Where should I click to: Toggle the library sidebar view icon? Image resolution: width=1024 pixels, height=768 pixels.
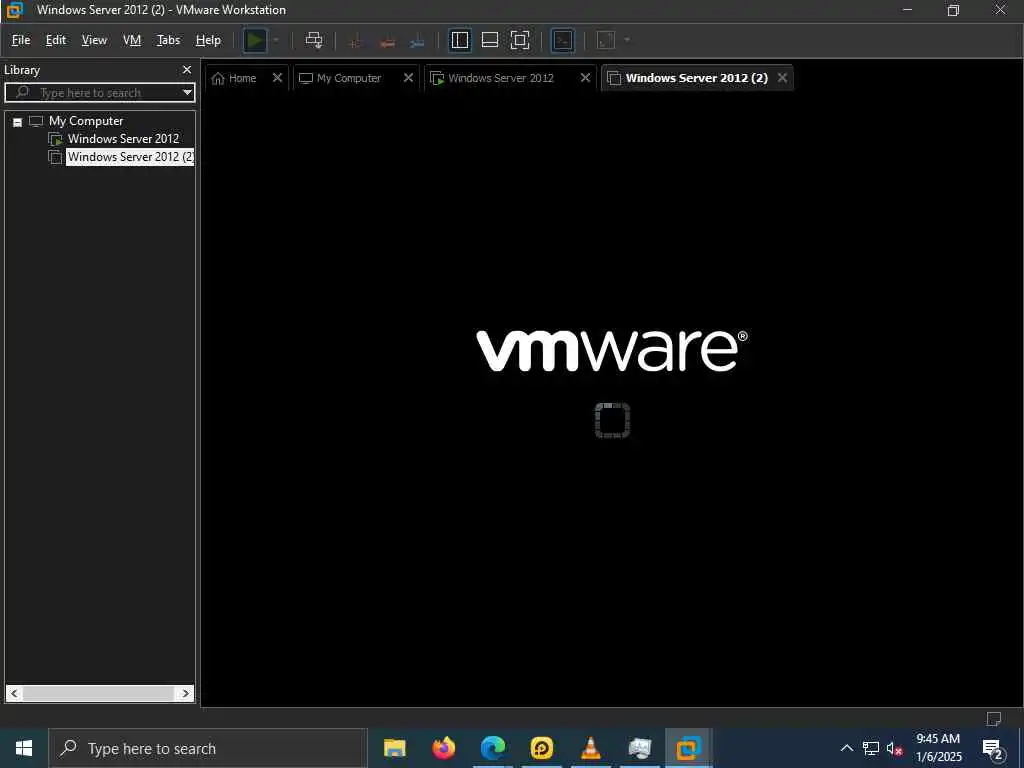pos(460,40)
